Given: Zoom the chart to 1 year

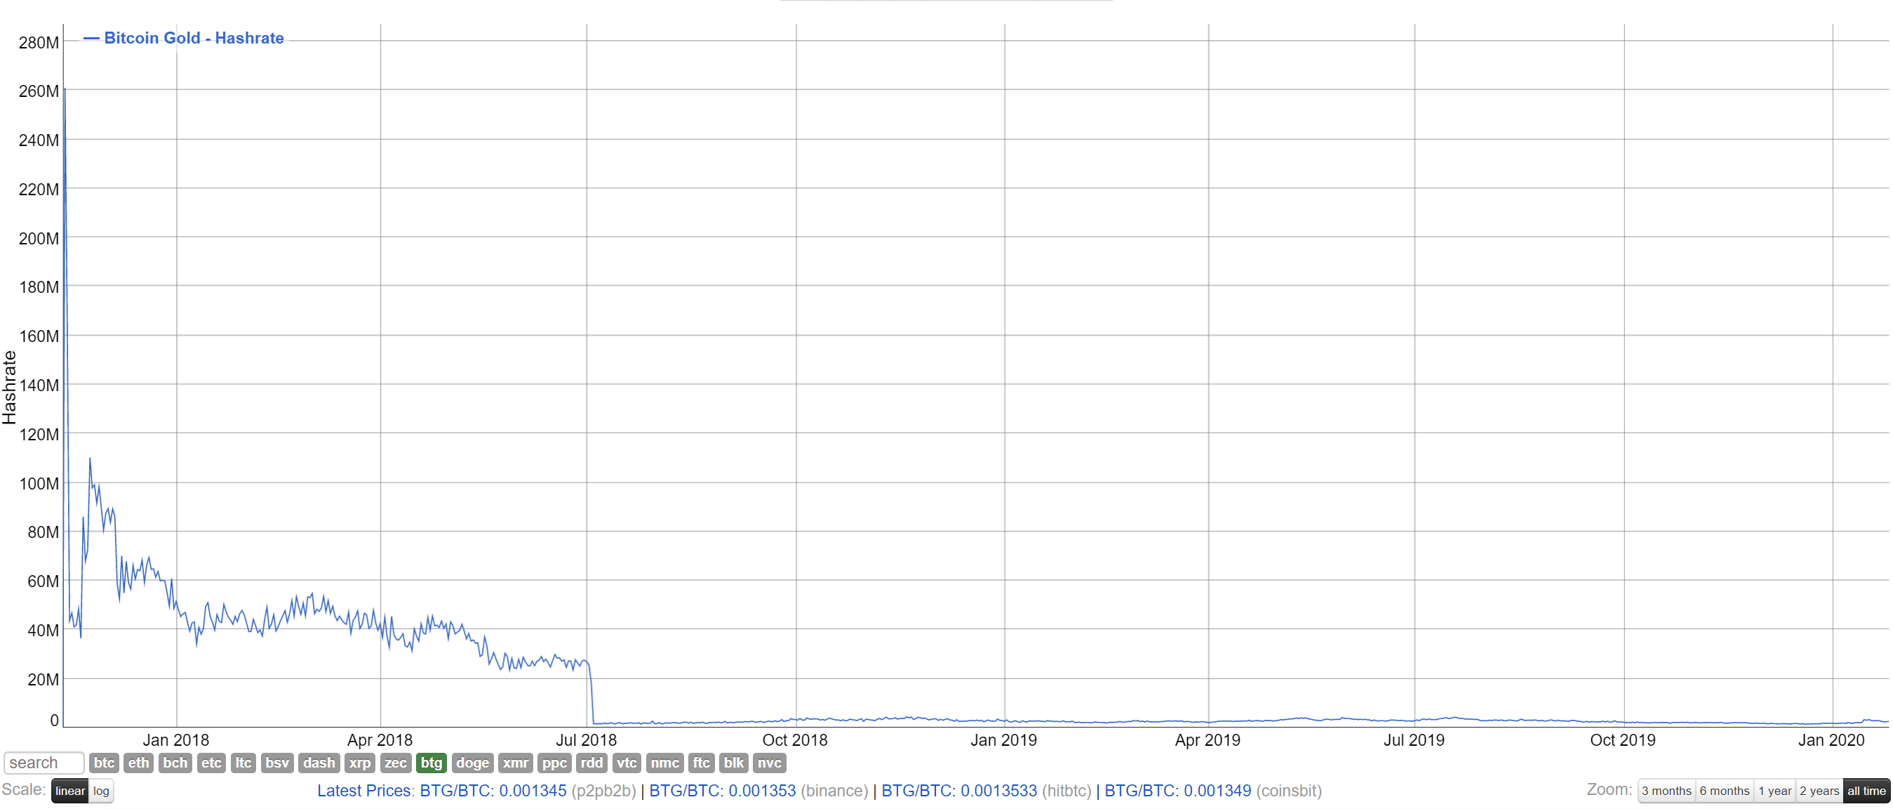Looking at the screenshot, I should pyautogui.click(x=1775, y=791).
